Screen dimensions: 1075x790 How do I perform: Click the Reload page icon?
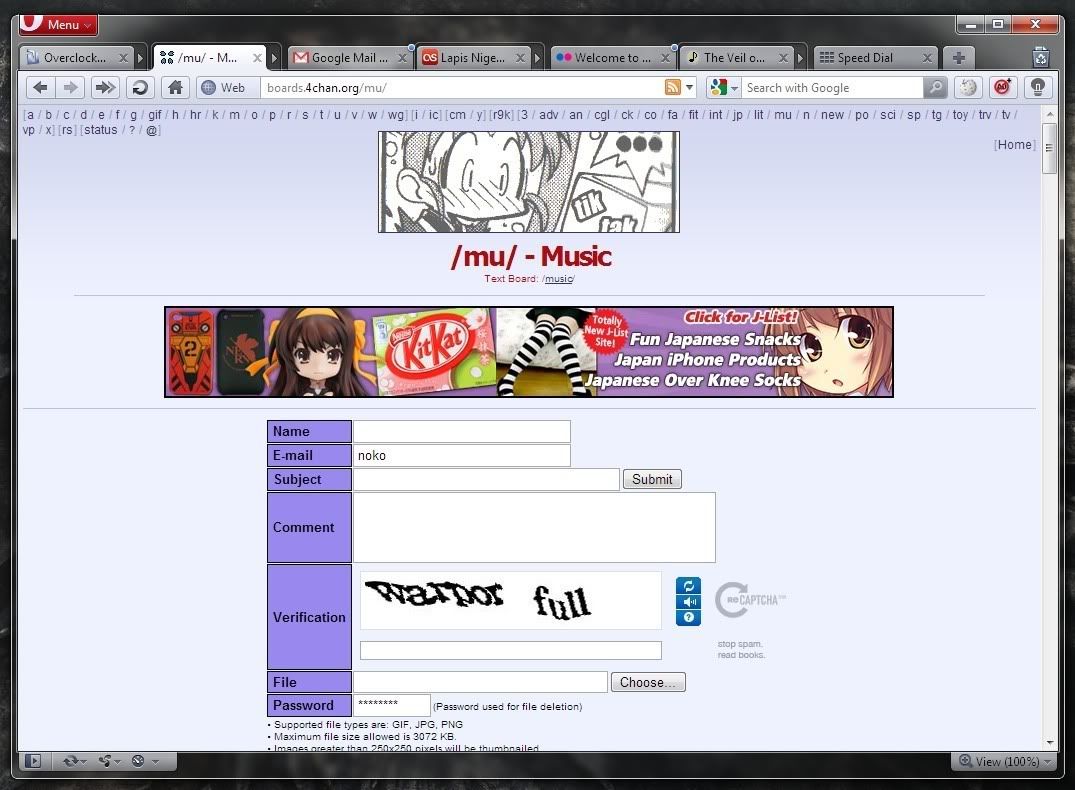[139, 88]
